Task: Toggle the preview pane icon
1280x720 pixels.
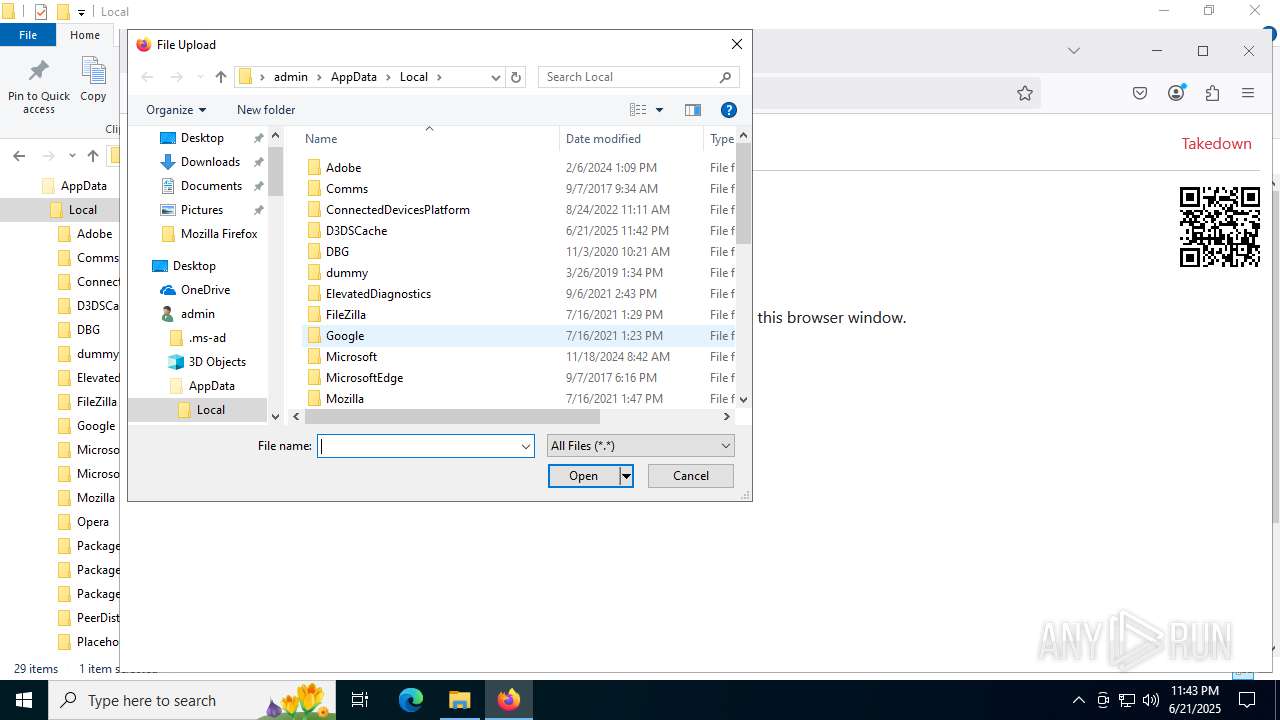Action: (x=692, y=110)
